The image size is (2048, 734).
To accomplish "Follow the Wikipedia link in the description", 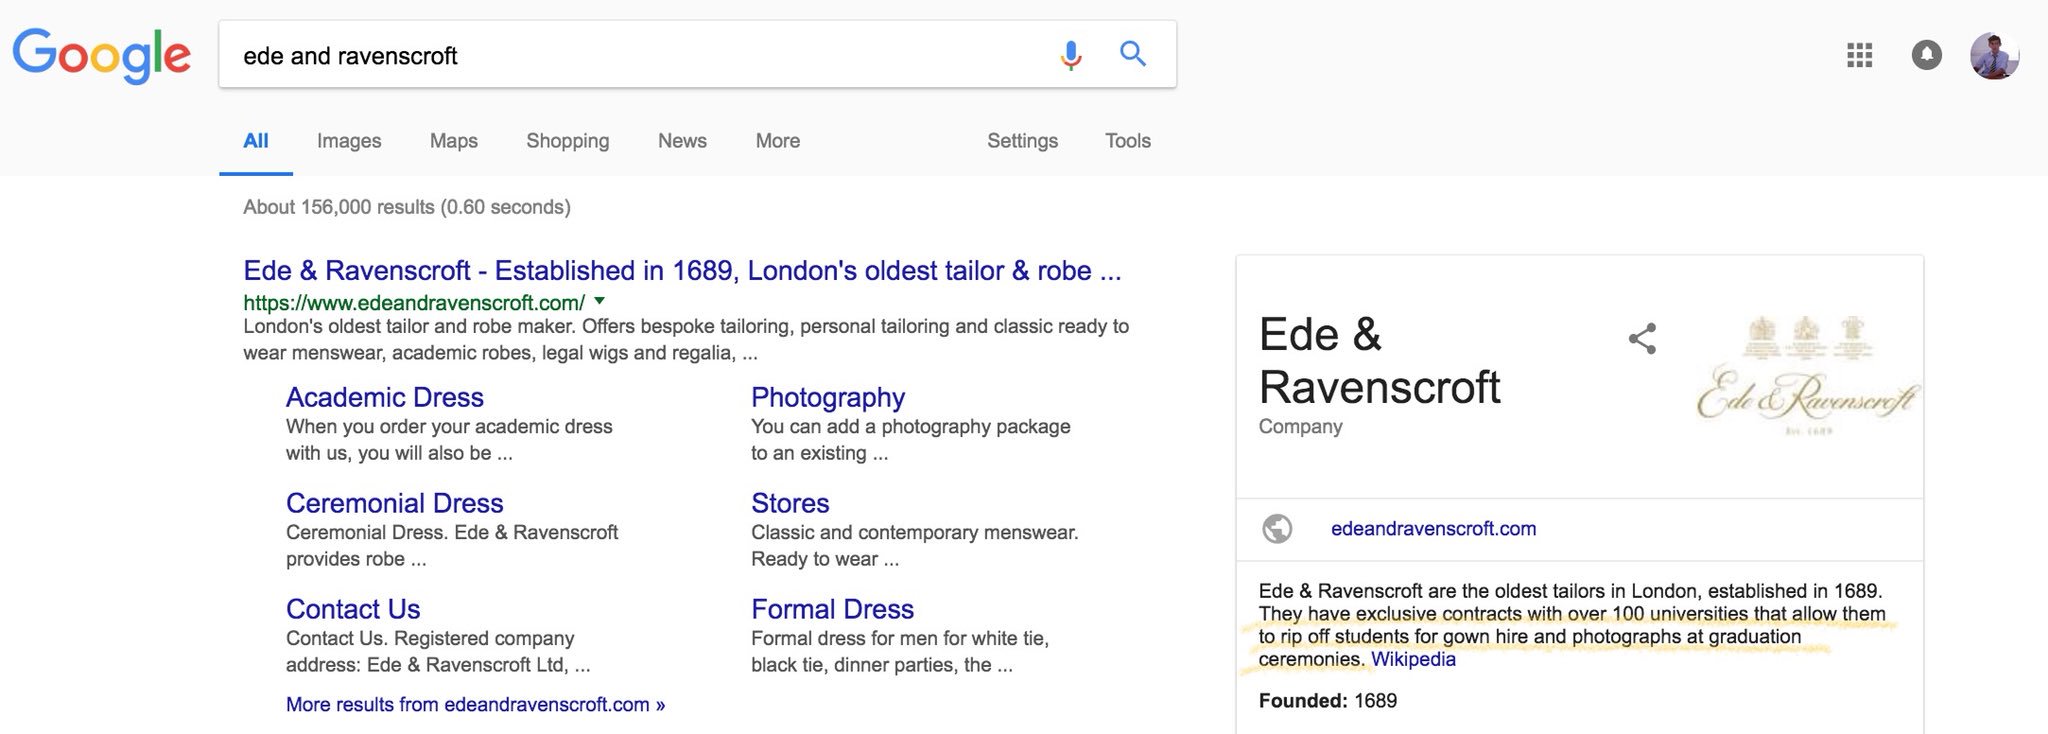I will pos(1413,659).
